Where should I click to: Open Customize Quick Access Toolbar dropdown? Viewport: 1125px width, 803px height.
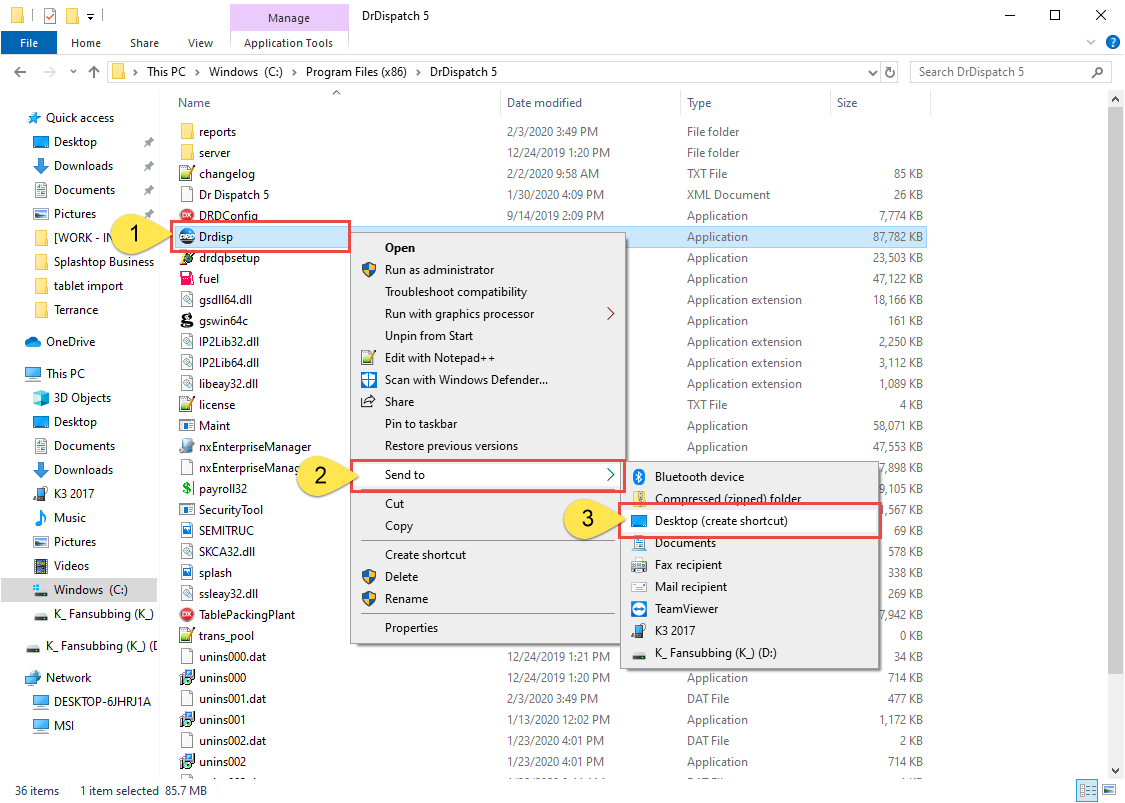tap(90, 16)
